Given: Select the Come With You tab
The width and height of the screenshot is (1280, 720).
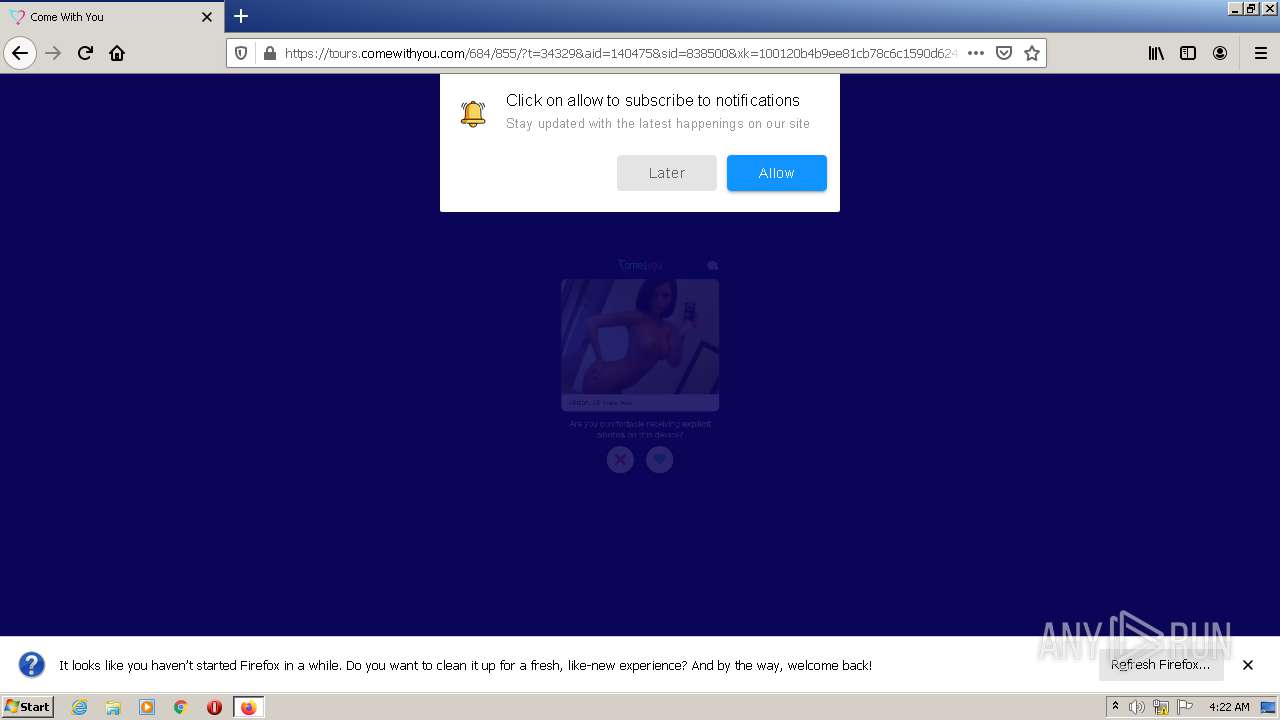Looking at the screenshot, I should click(x=112, y=17).
